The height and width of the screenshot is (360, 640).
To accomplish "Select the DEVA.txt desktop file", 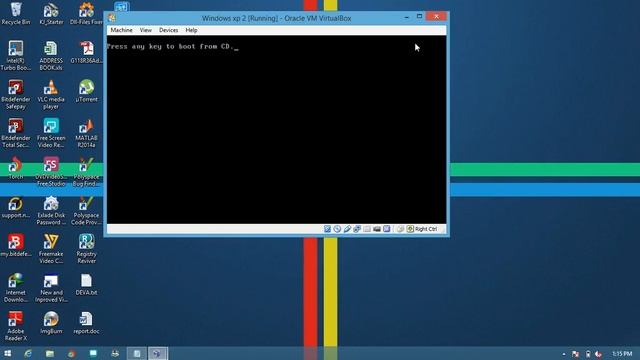I will click(x=87, y=284).
